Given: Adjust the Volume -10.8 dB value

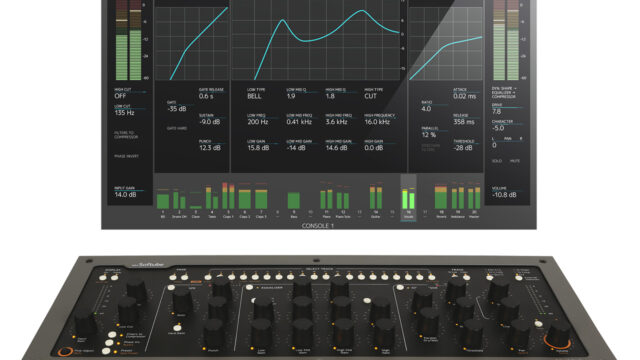Looking at the screenshot, I should (504, 195).
